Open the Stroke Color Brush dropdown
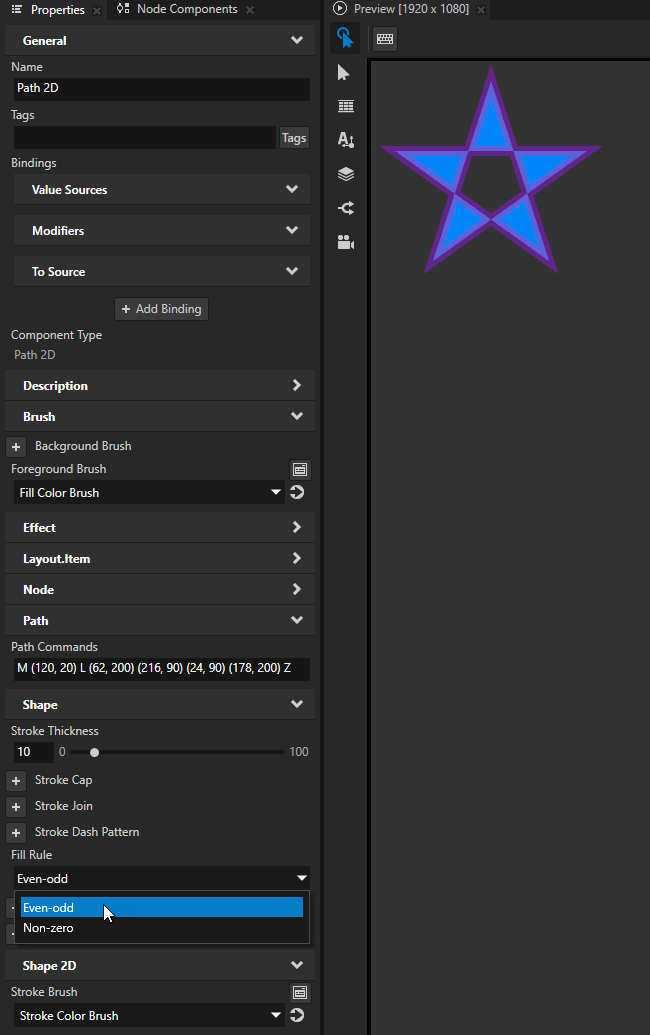The height and width of the screenshot is (1035, 650). click(x=149, y=1015)
